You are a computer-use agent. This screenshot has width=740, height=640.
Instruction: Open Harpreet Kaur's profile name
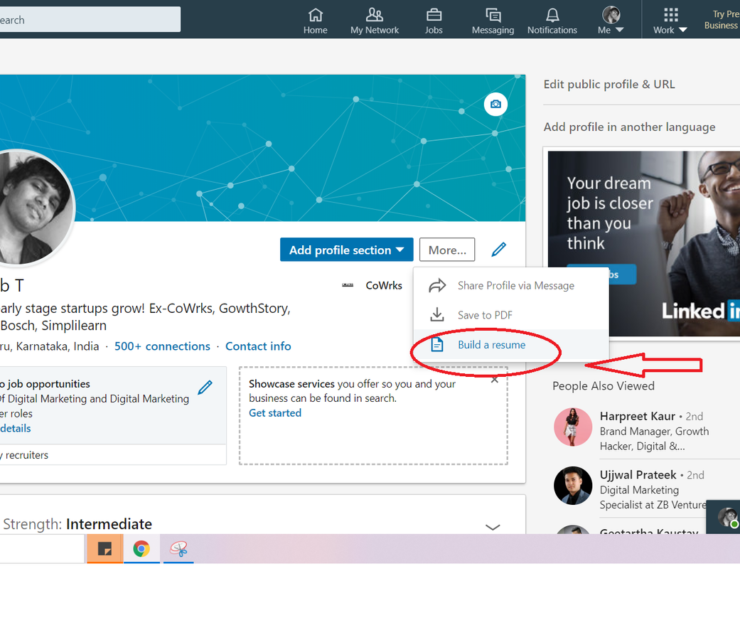pyautogui.click(x=637, y=416)
